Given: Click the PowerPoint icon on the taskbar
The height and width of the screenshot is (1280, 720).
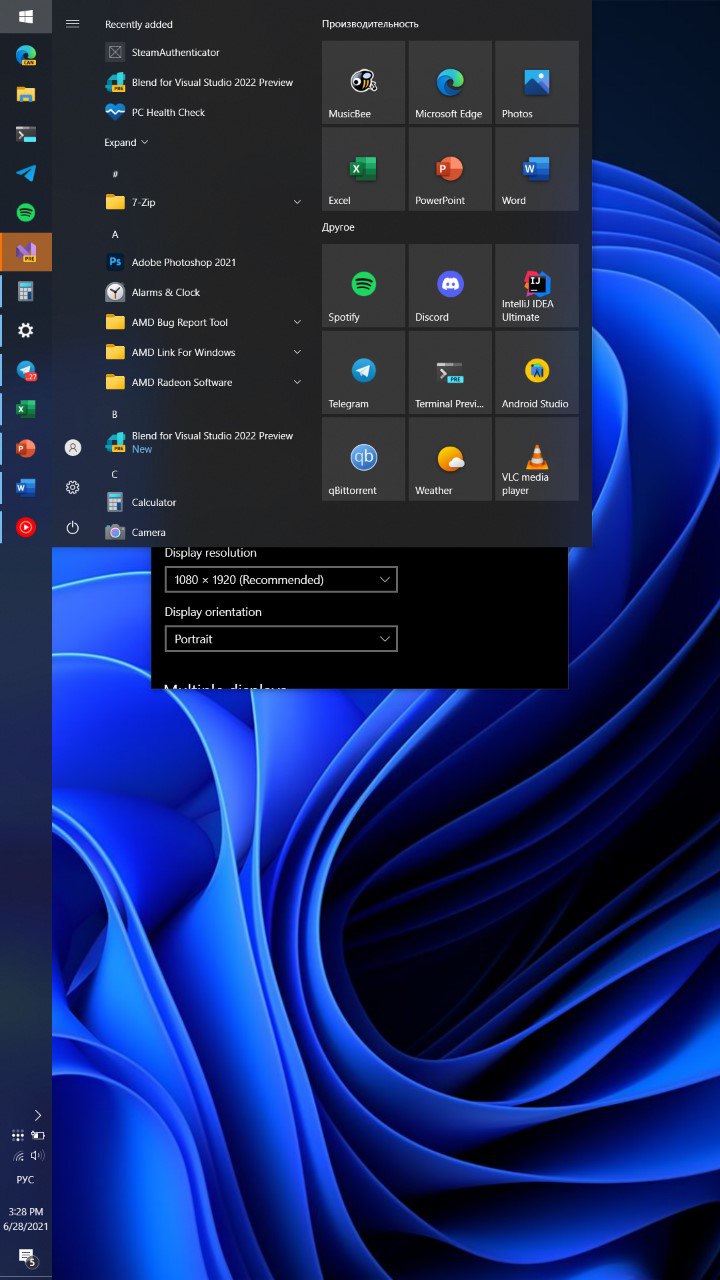Looking at the screenshot, I should (26, 448).
